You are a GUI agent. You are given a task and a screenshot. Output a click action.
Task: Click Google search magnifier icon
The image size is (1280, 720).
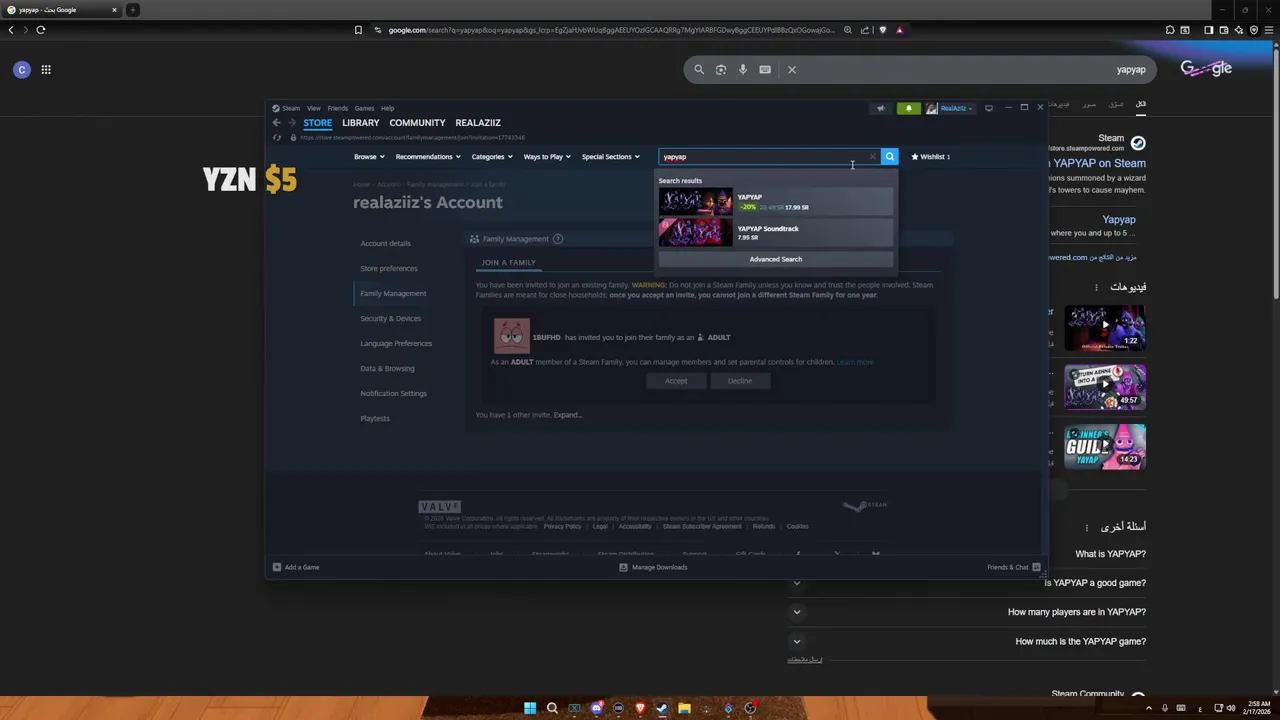click(699, 70)
